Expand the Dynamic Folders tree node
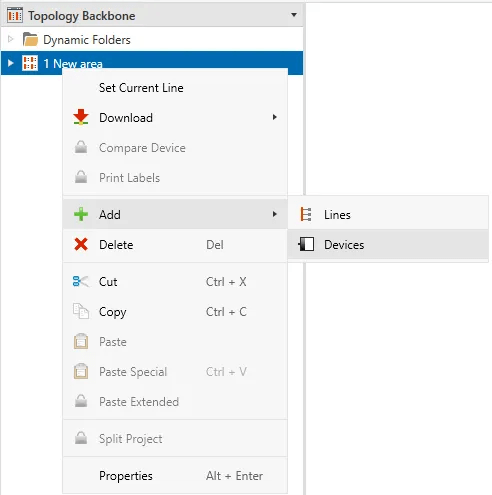492x495 pixels. 10,39
